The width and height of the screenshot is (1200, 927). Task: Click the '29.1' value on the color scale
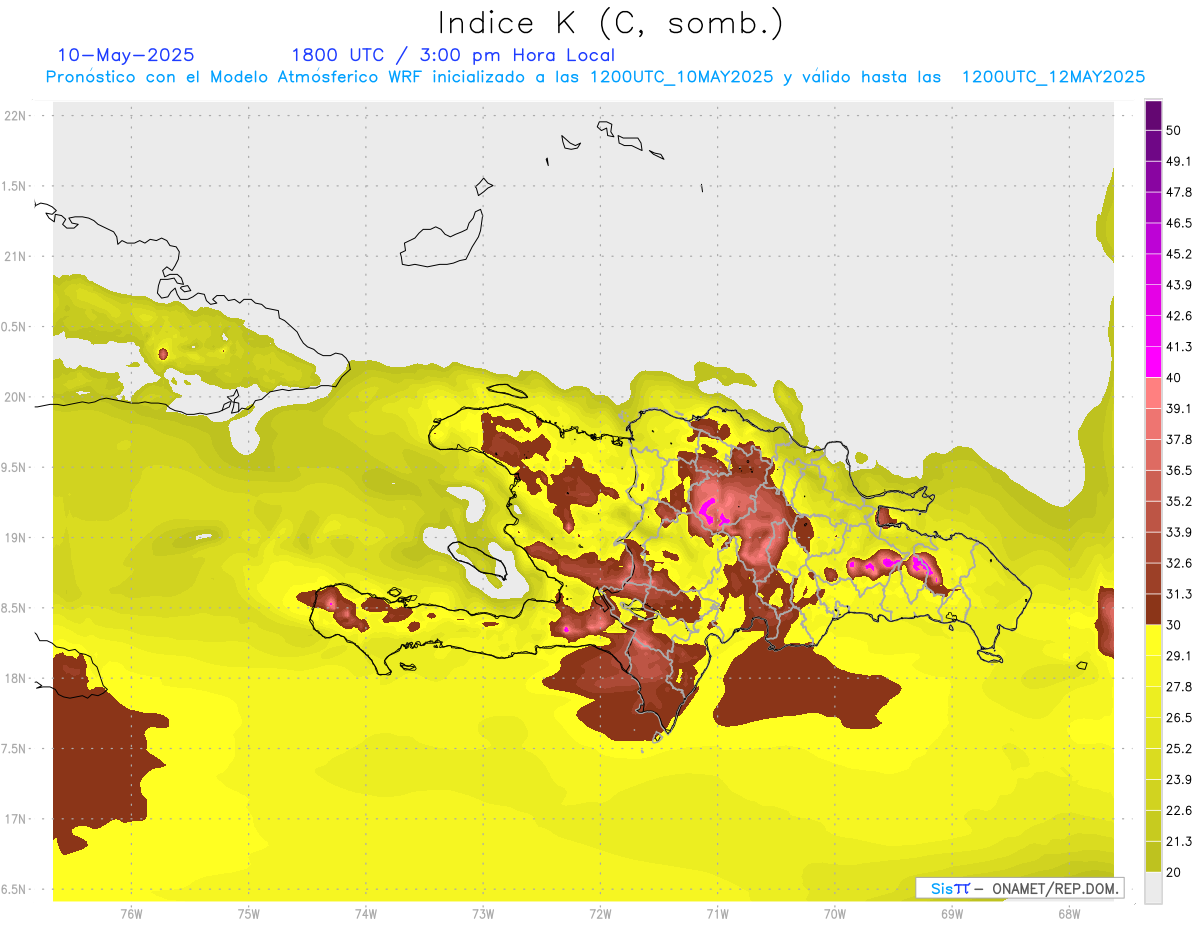[x=1179, y=656]
